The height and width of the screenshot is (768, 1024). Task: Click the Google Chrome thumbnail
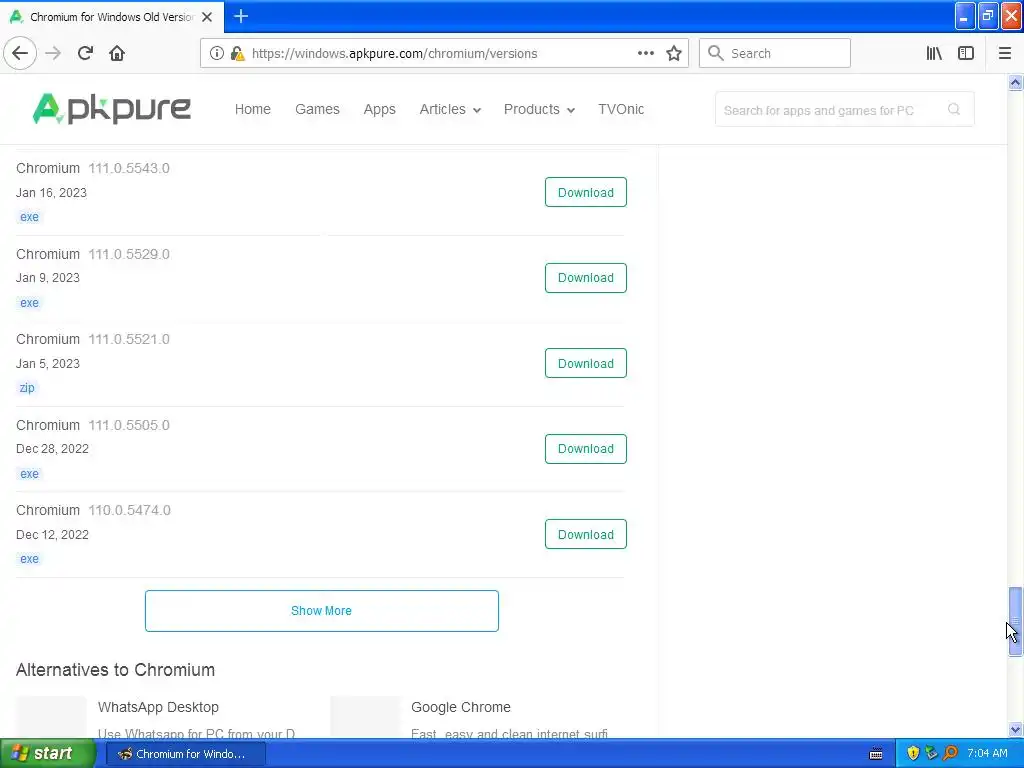click(x=365, y=717)
